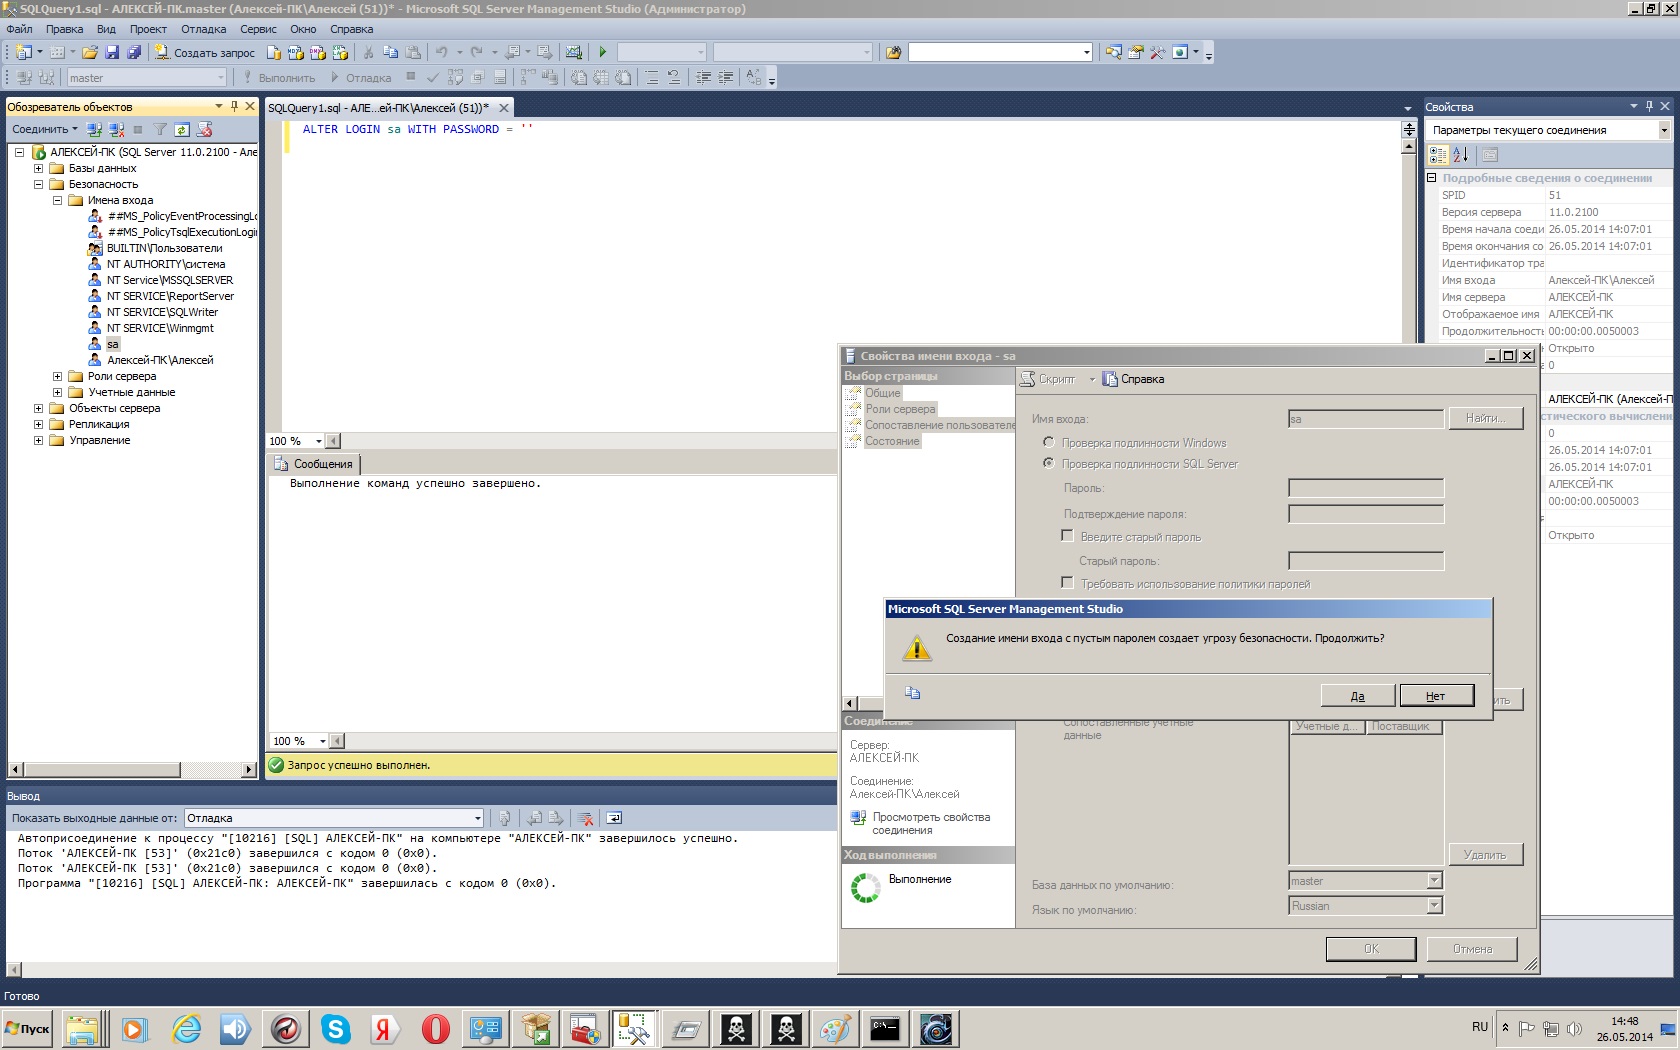
Task: Select Windows authentication radio button
Action: [x=1048, y=442]
